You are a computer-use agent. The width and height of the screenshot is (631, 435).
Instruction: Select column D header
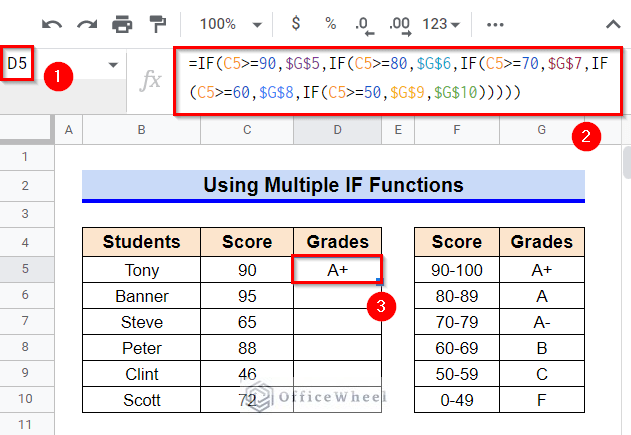point(337,129)
